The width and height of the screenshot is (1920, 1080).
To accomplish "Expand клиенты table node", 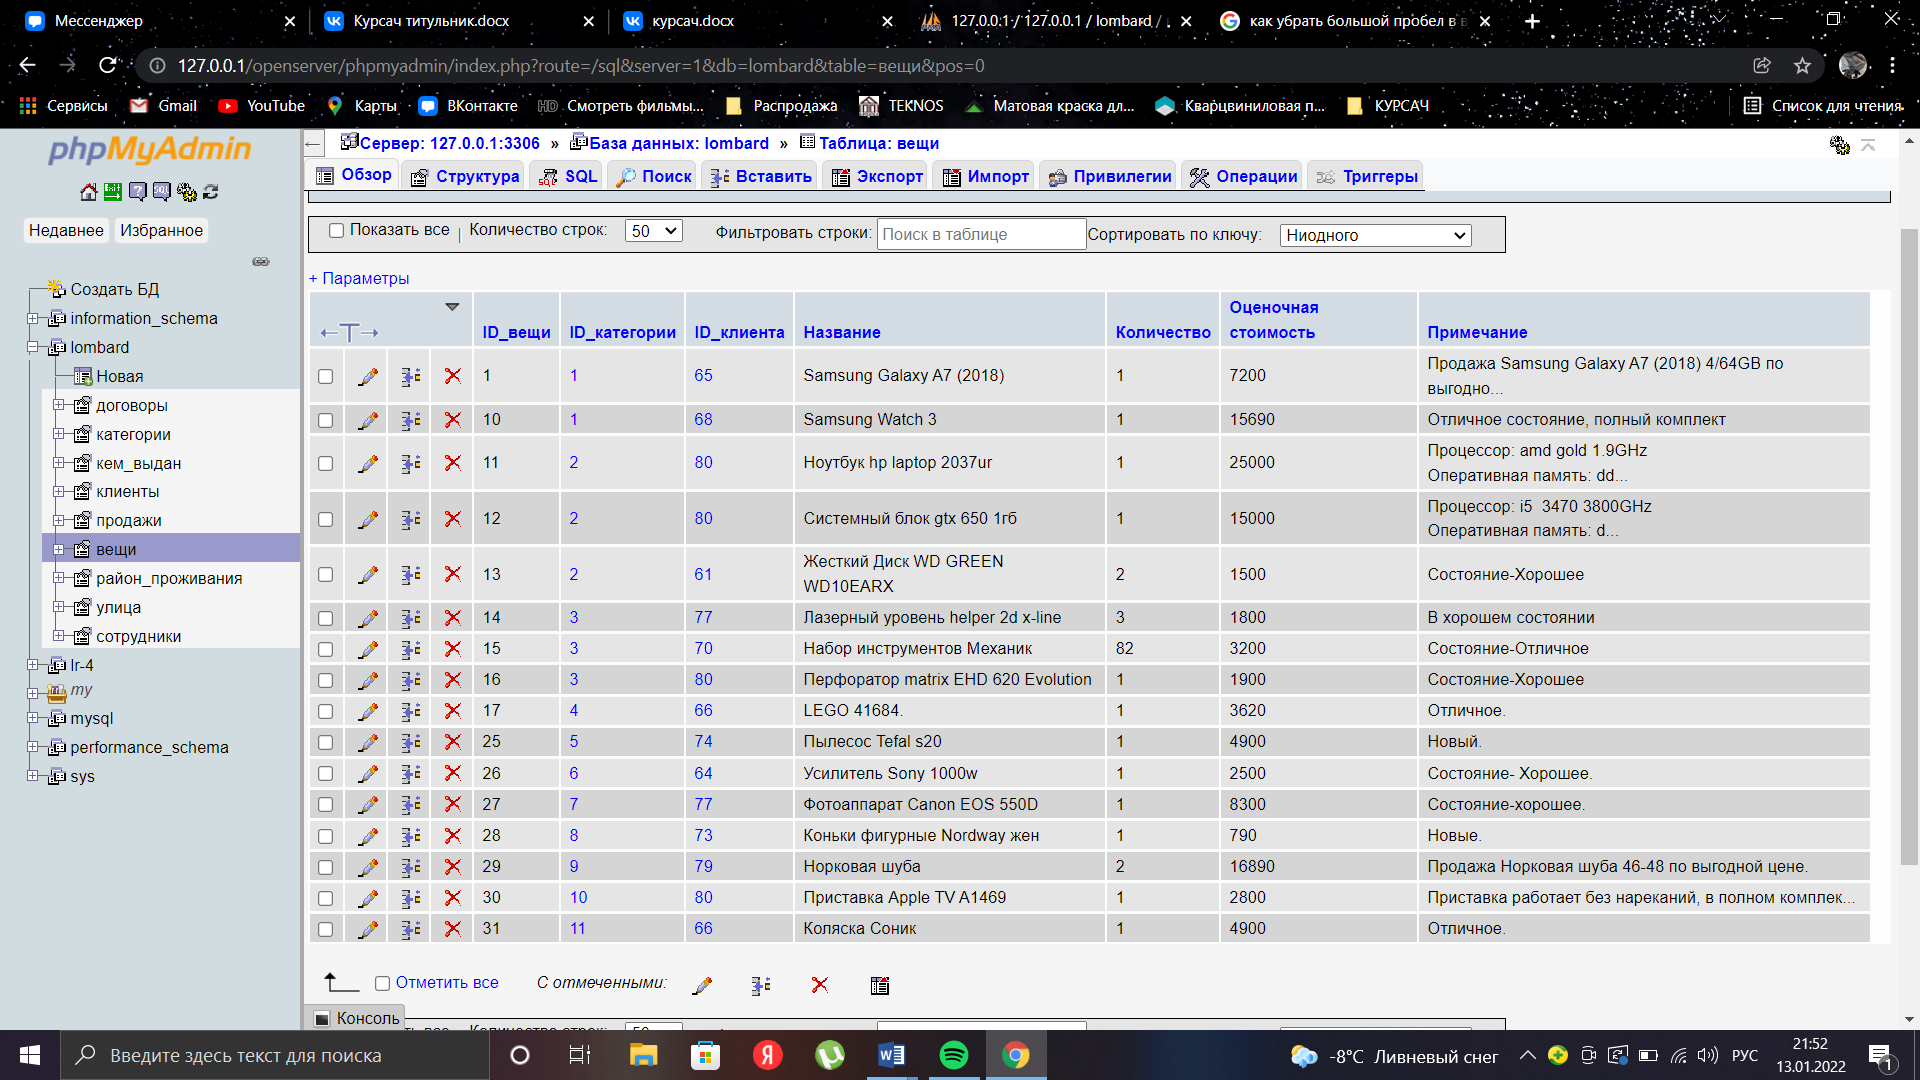I will (58, 491).
